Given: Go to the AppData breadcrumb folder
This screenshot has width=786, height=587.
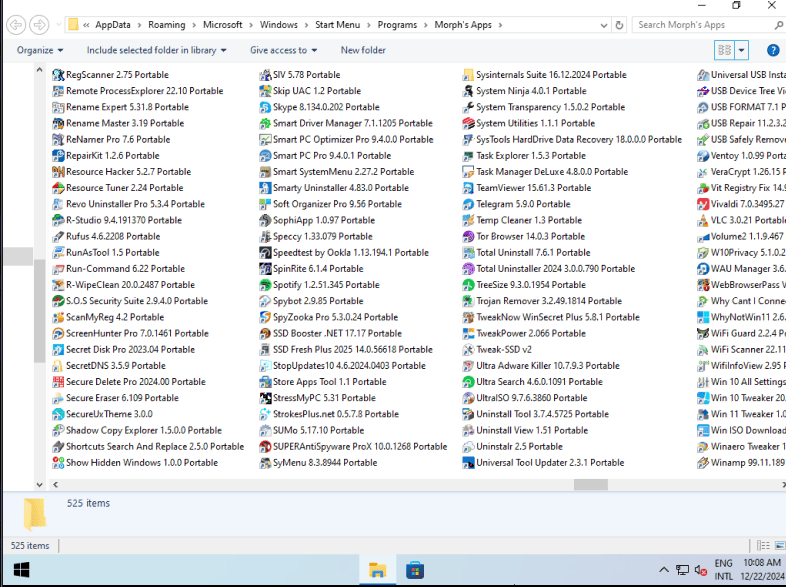Looking at the screenshot, I should pyautogui.click(x=113, y=25).
